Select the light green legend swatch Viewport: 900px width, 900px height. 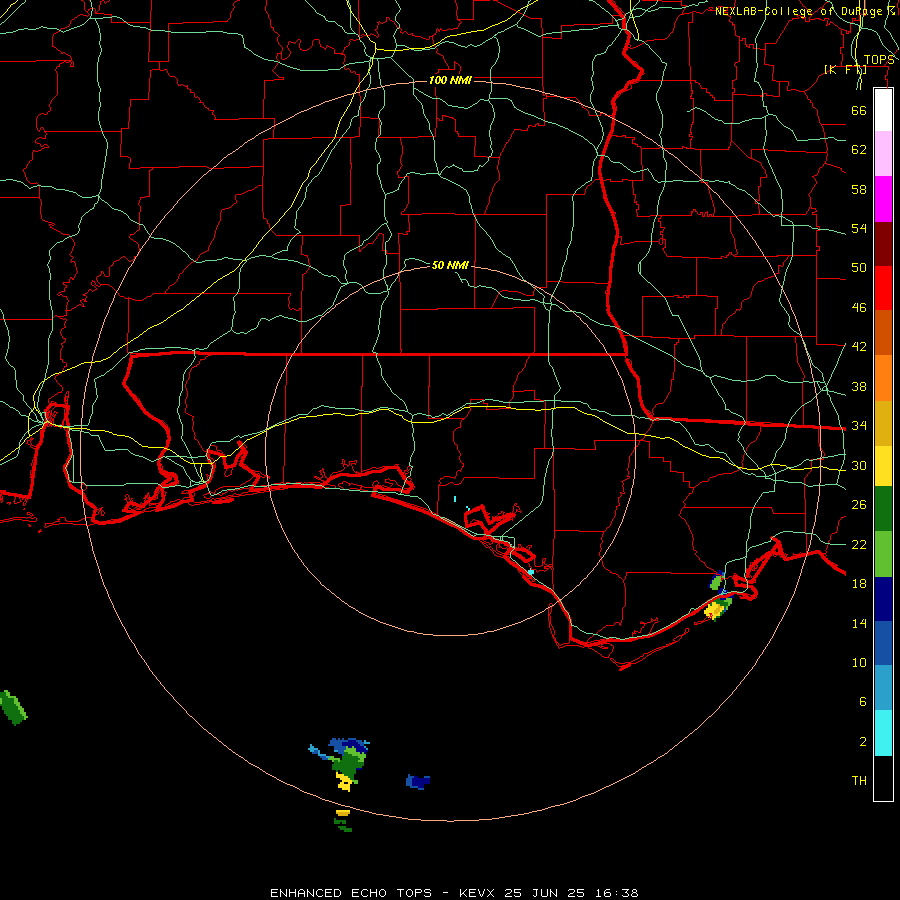883,554
